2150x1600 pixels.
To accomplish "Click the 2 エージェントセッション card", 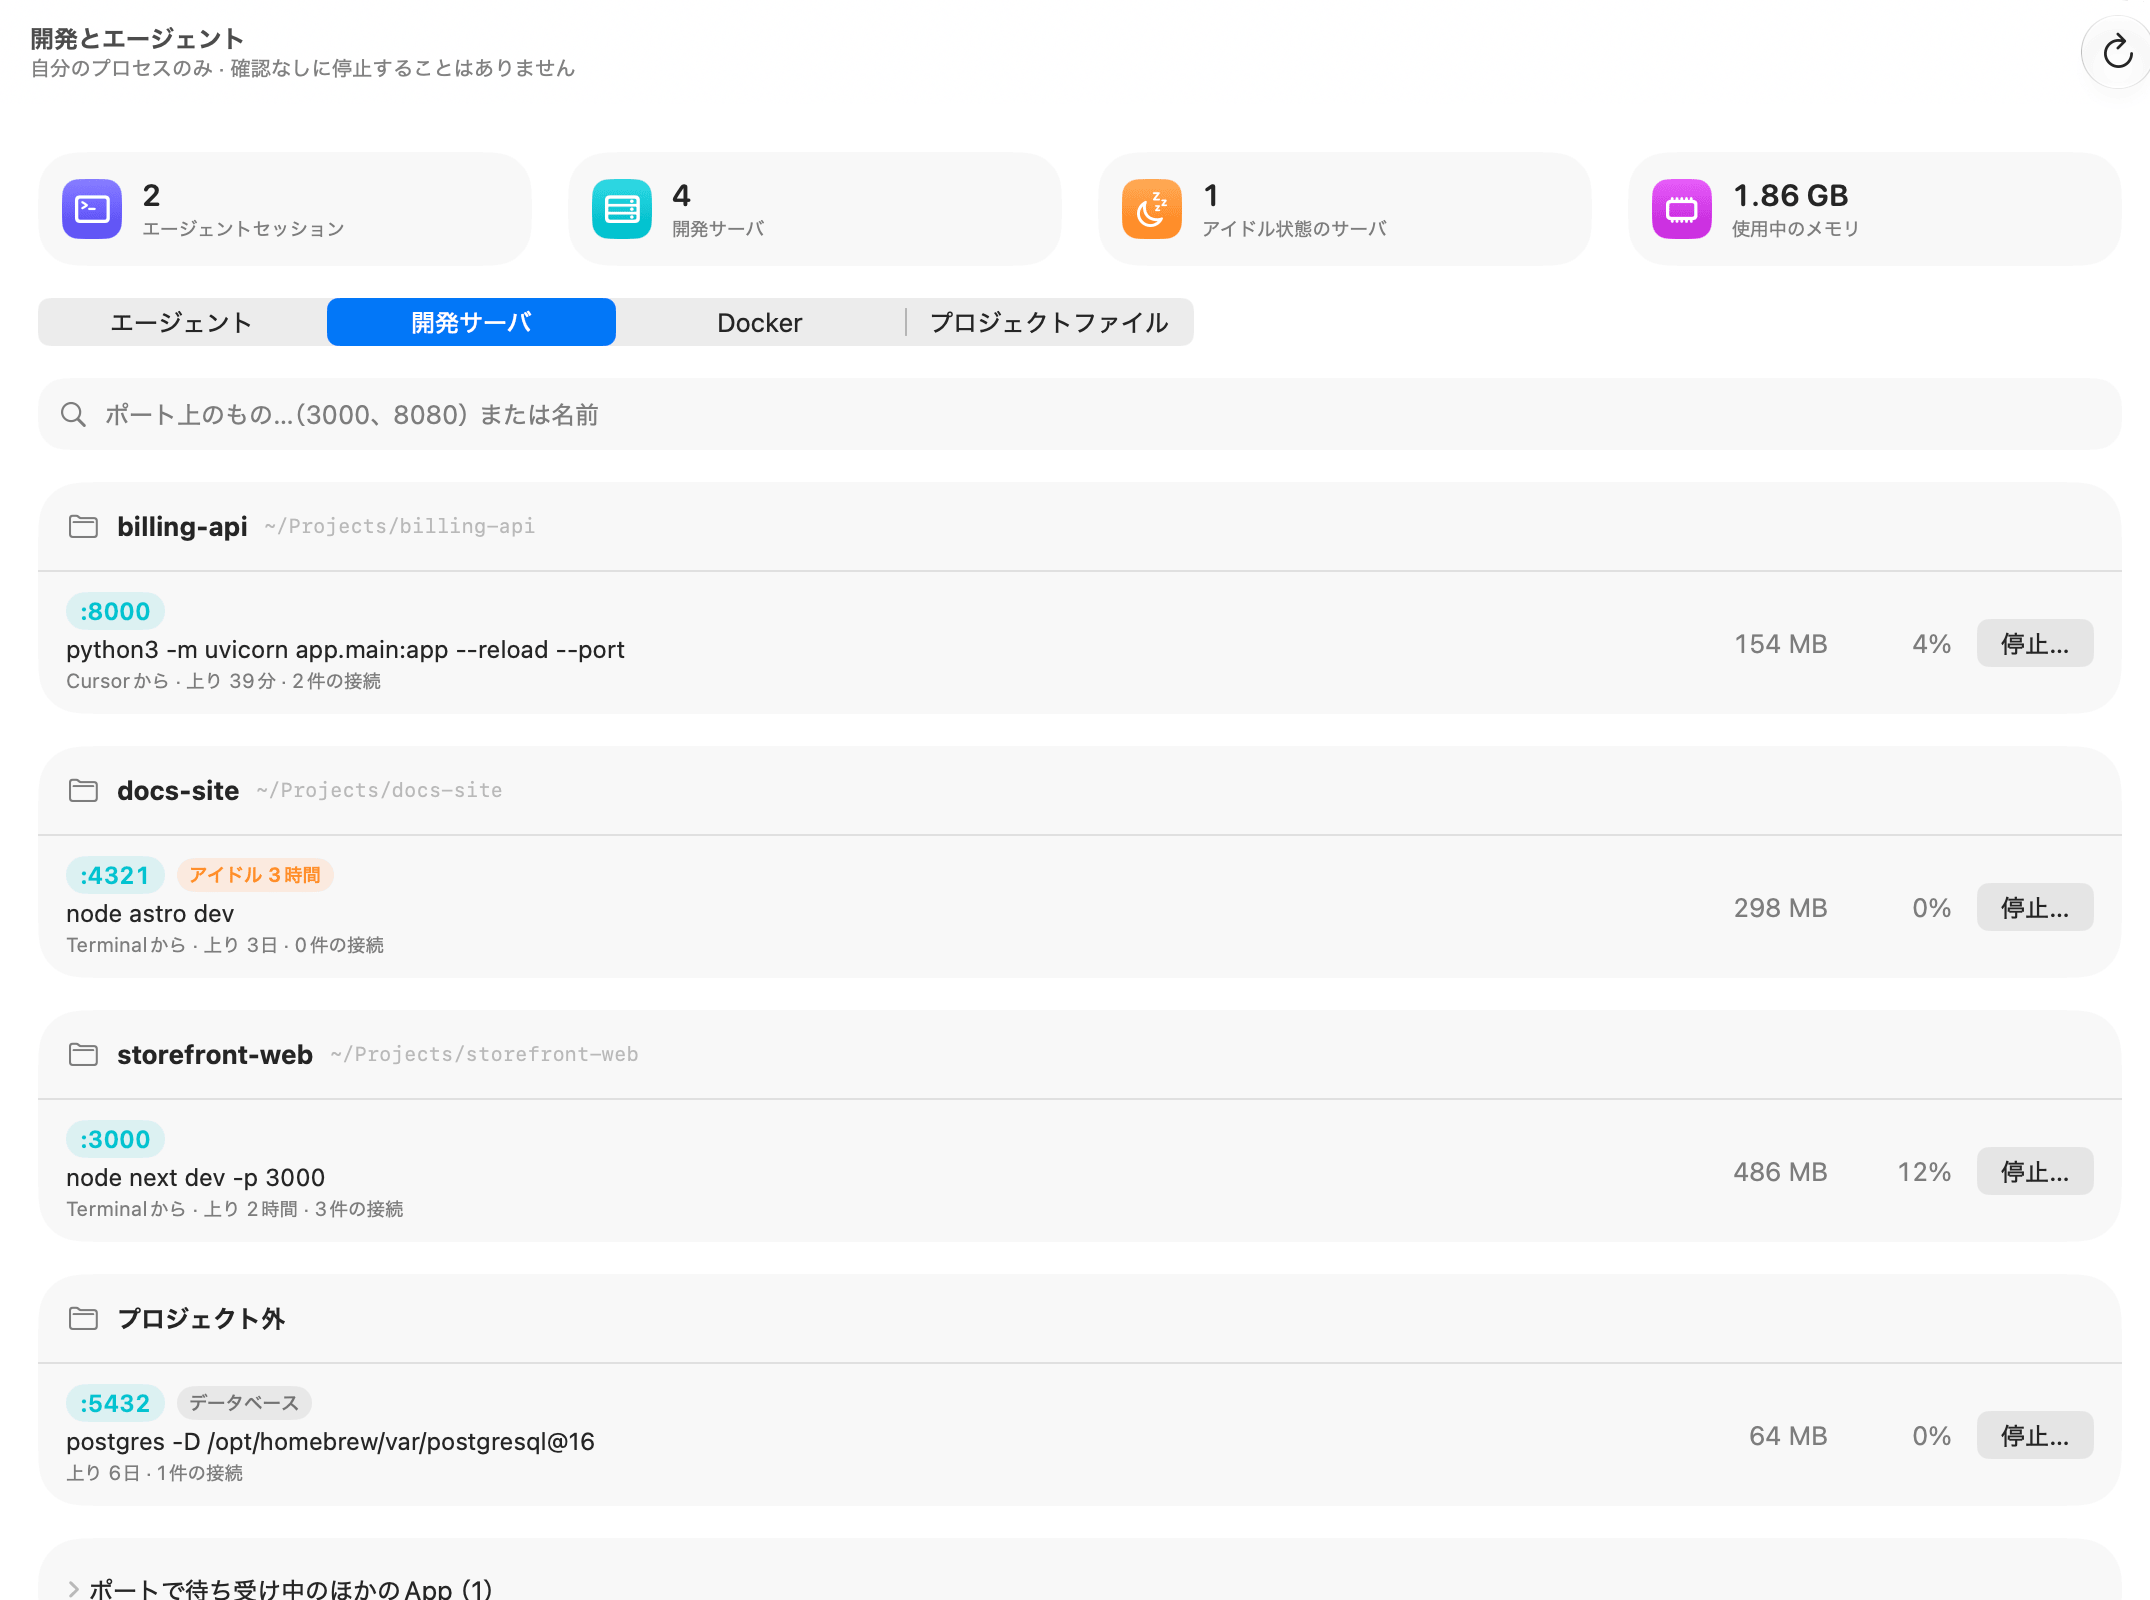I will pyautogui.click(x=285, y=209).
